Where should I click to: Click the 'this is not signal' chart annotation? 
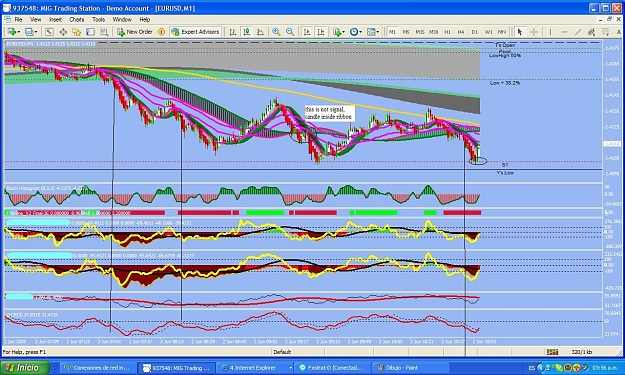329,113
